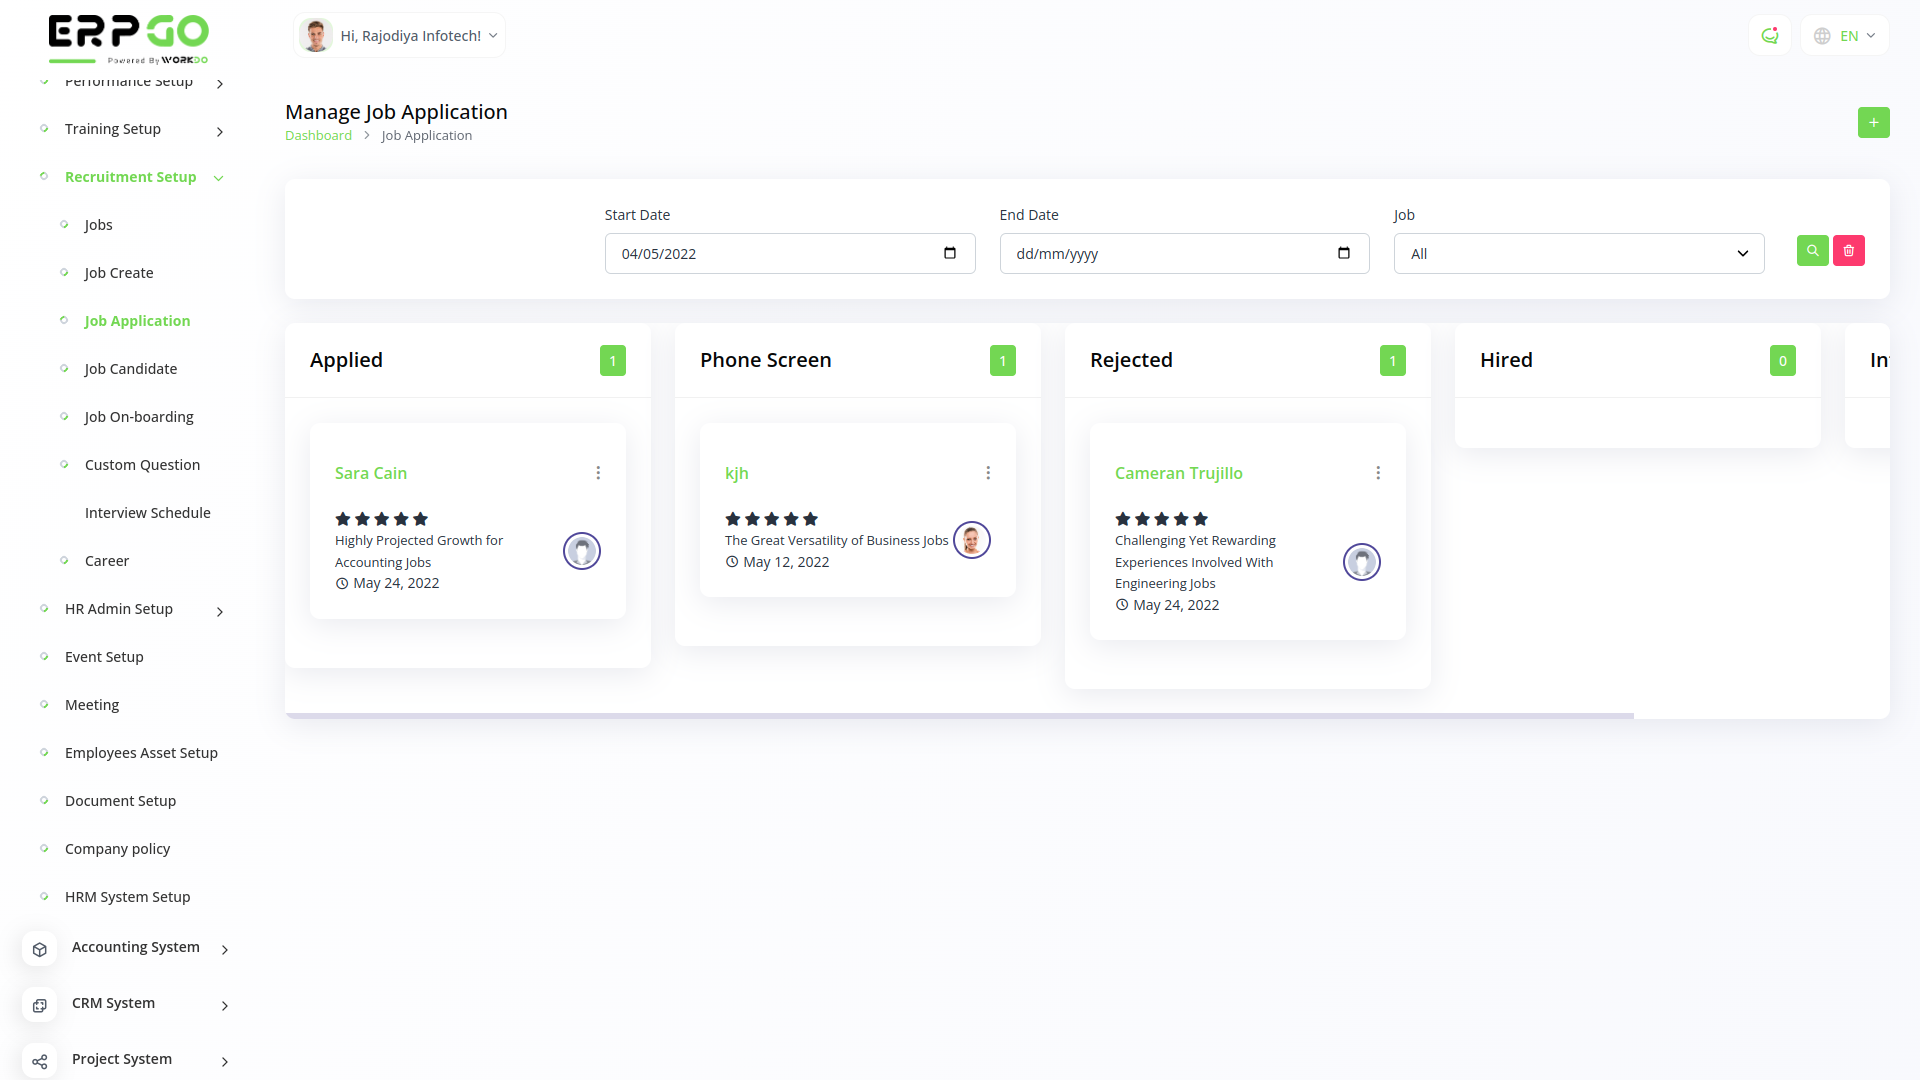The height and width of the screenshot is (1080, 1920).
Task: Click the green plus icon to add application
Action: [1873, 122]
